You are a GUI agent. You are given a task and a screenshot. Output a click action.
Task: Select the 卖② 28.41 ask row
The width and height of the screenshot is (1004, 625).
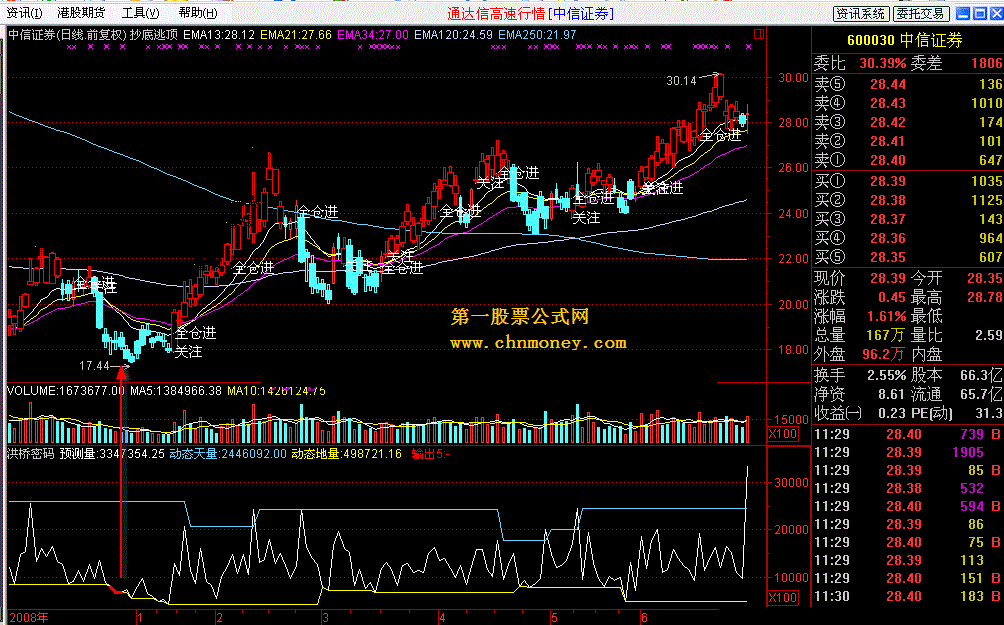907,141
